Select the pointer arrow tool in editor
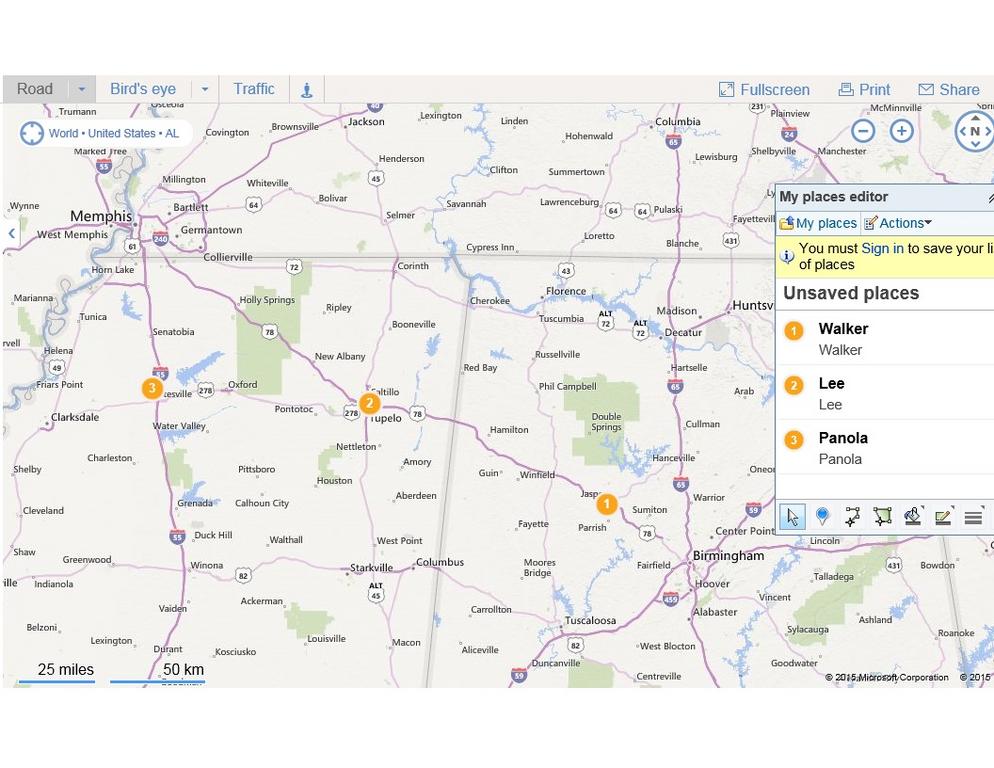994x768 pixels. click(x=792, y=517)
